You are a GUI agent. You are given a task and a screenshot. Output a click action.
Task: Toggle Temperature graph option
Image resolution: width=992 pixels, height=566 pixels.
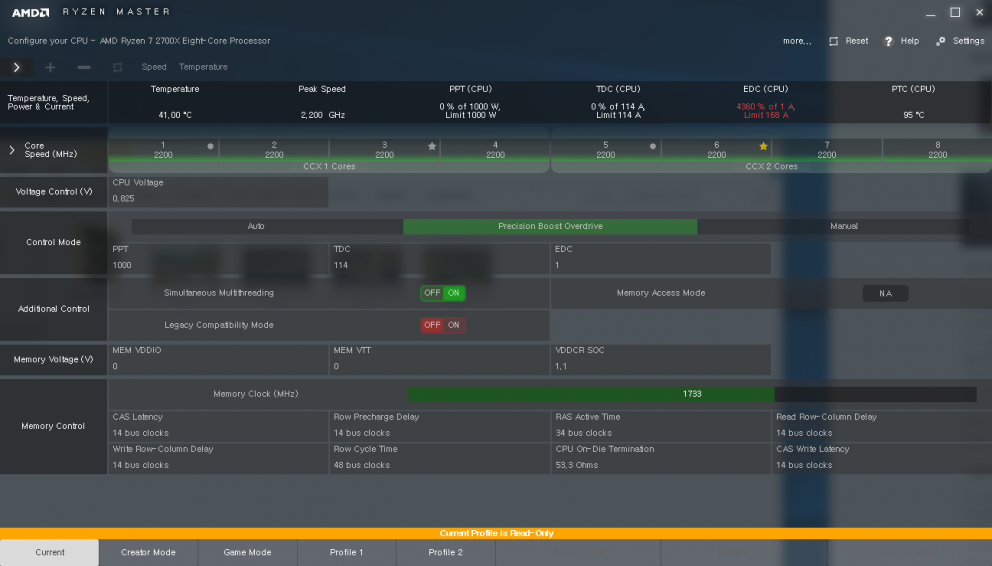pyautogui.click(x=203, y=67)
